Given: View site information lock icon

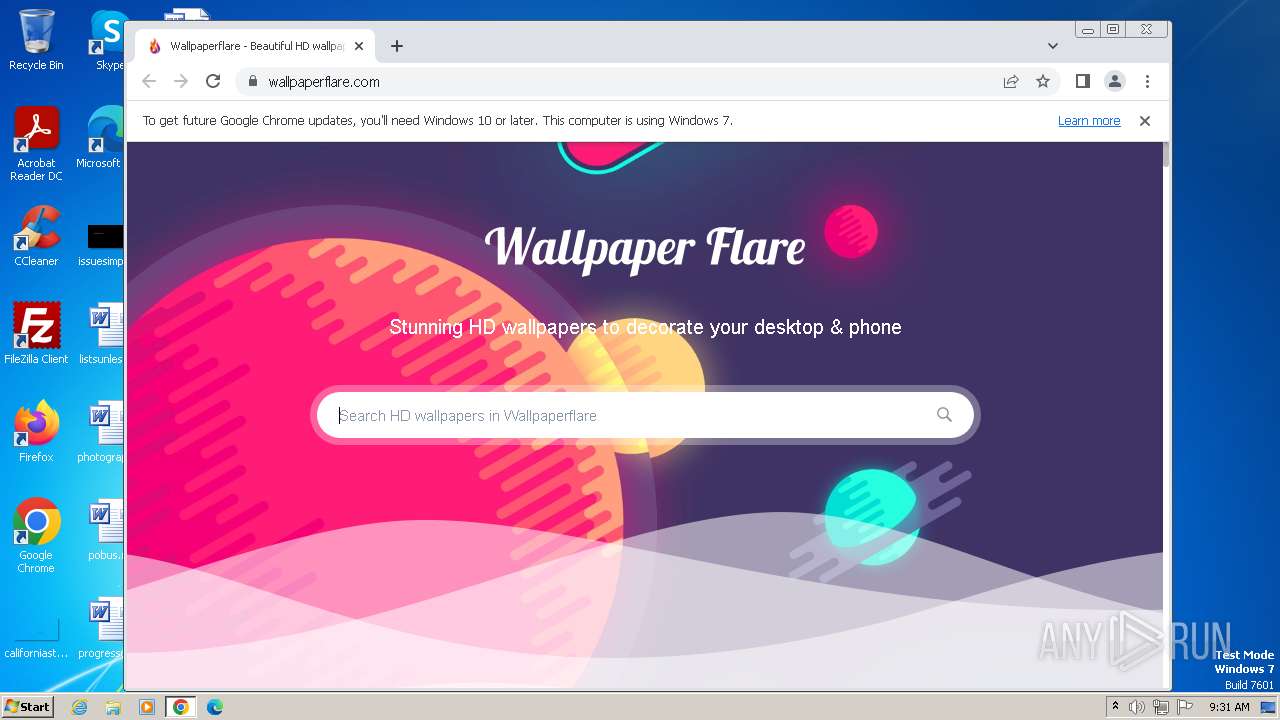Looking at the screenshot, I should point(253,82).
